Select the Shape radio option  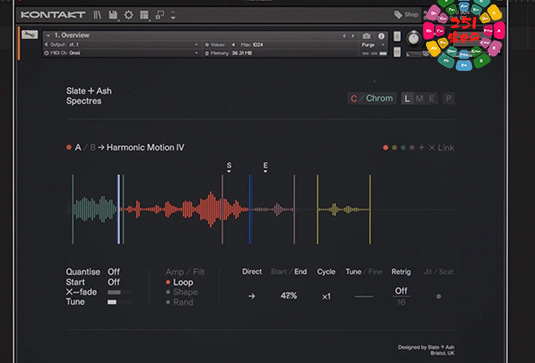(182, 292)
